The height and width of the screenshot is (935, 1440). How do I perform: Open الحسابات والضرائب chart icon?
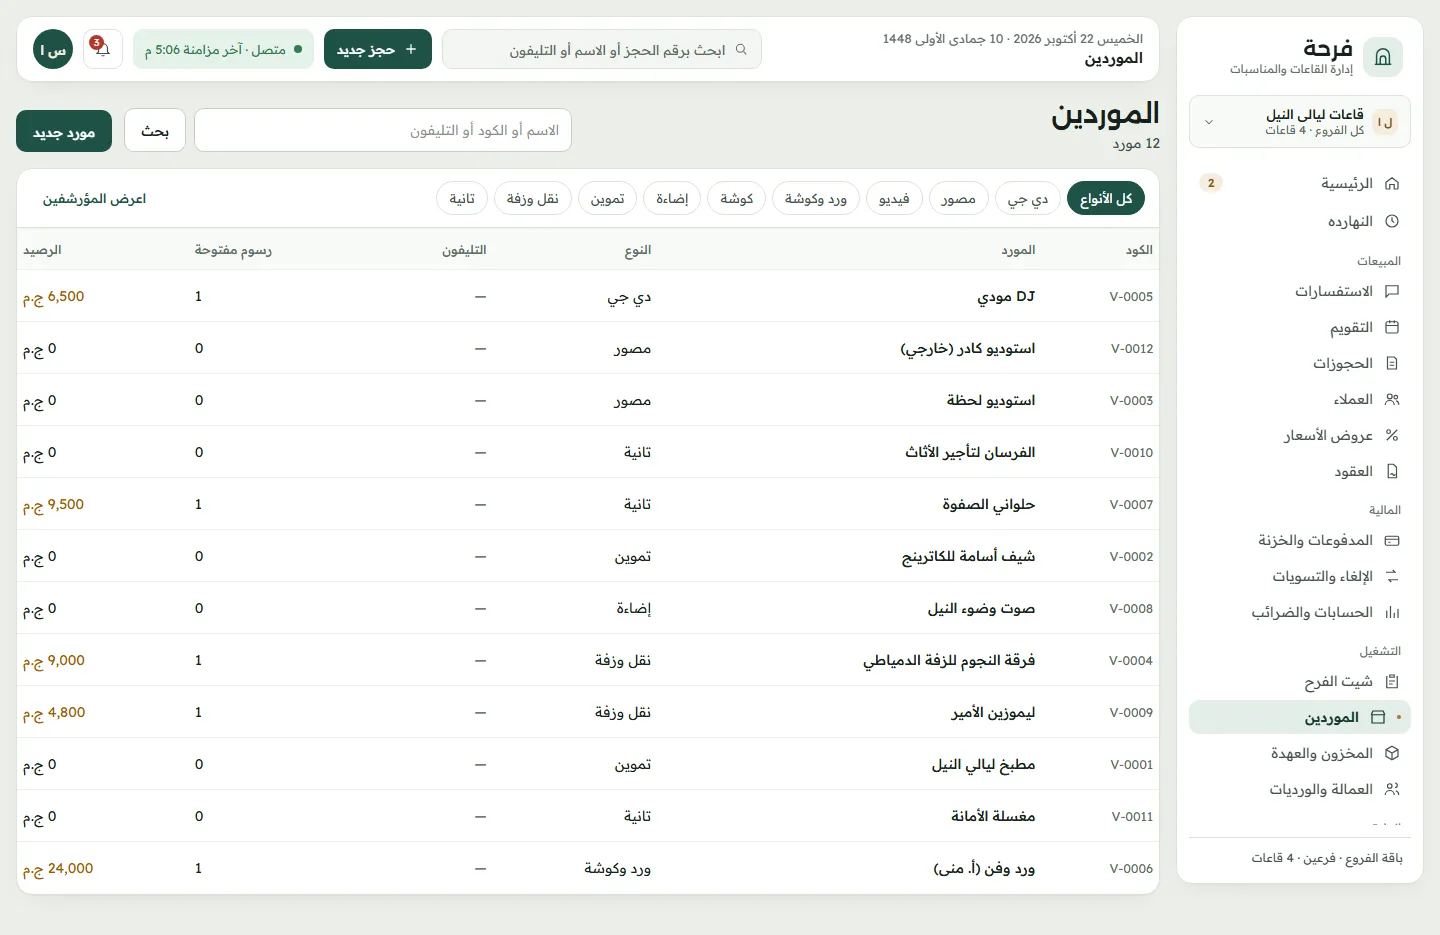[1392, 612]
